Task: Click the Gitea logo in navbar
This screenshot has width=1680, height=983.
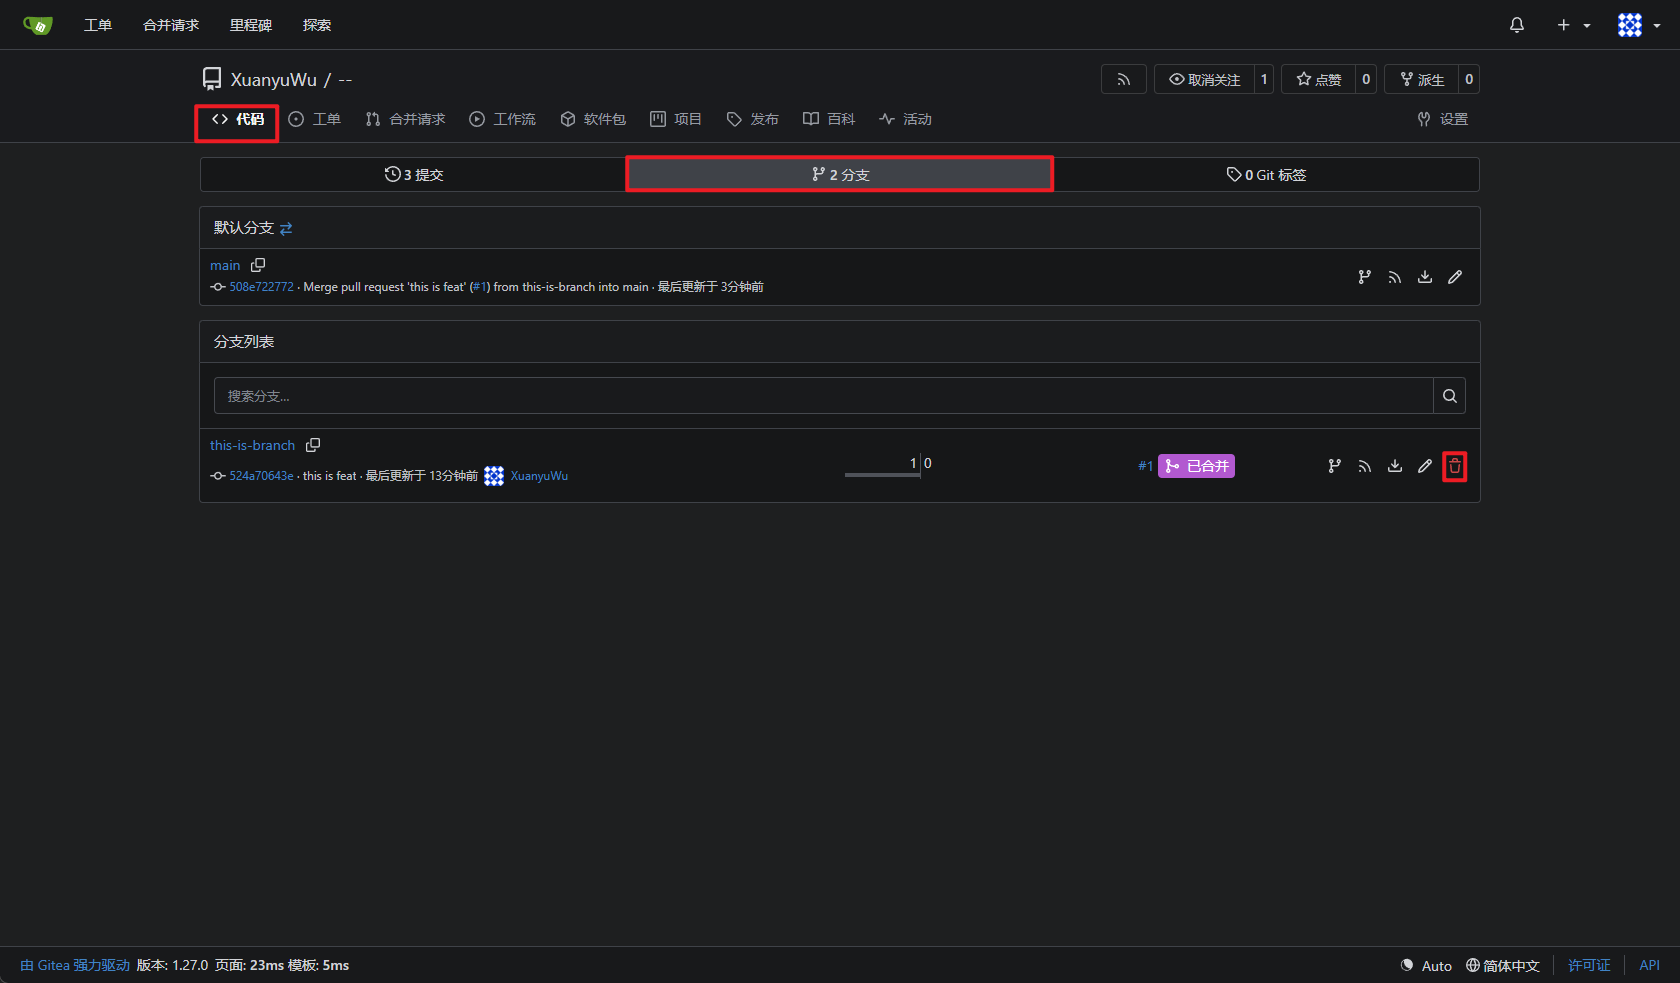Action: [x=38, y=25]
